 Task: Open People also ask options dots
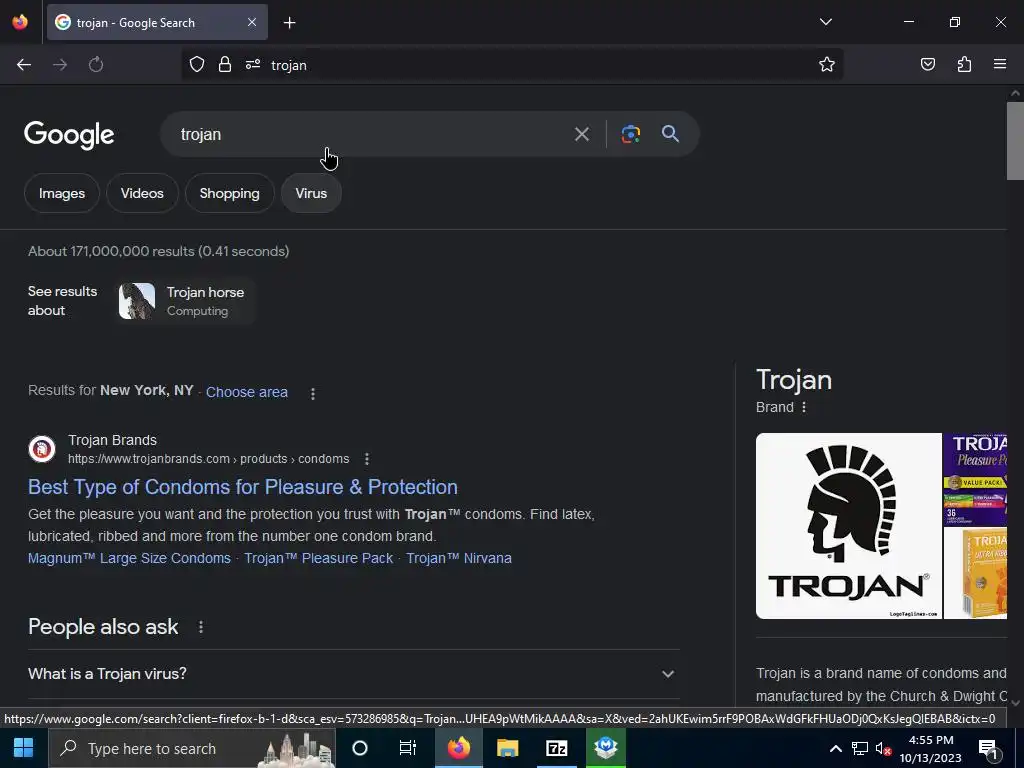[x=200, y=627]
